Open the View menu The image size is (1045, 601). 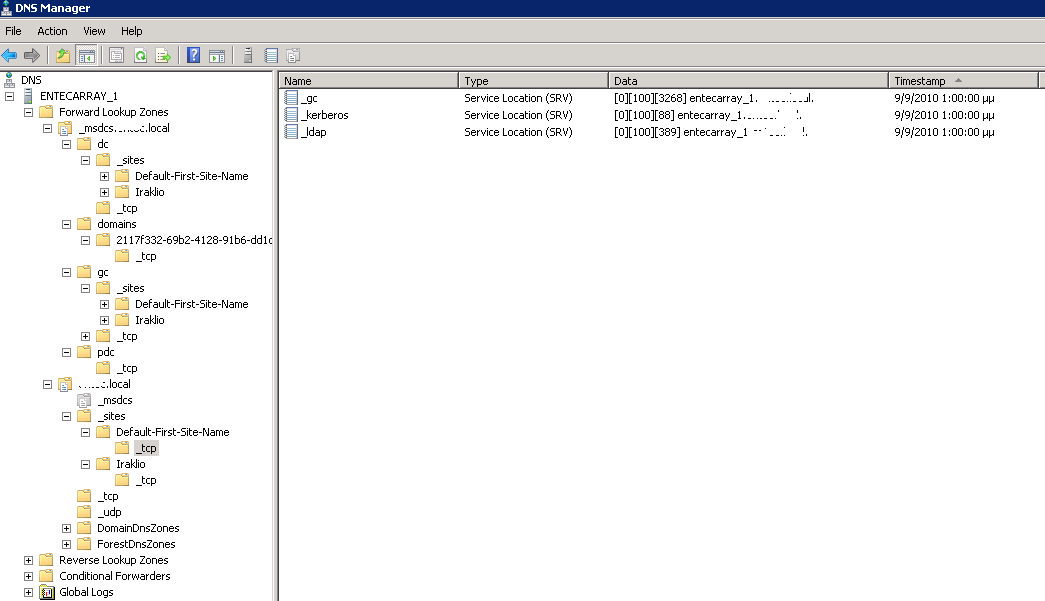coord(94,31)
